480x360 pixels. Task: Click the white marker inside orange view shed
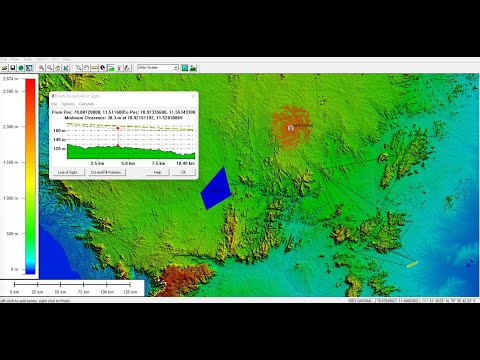290,128
